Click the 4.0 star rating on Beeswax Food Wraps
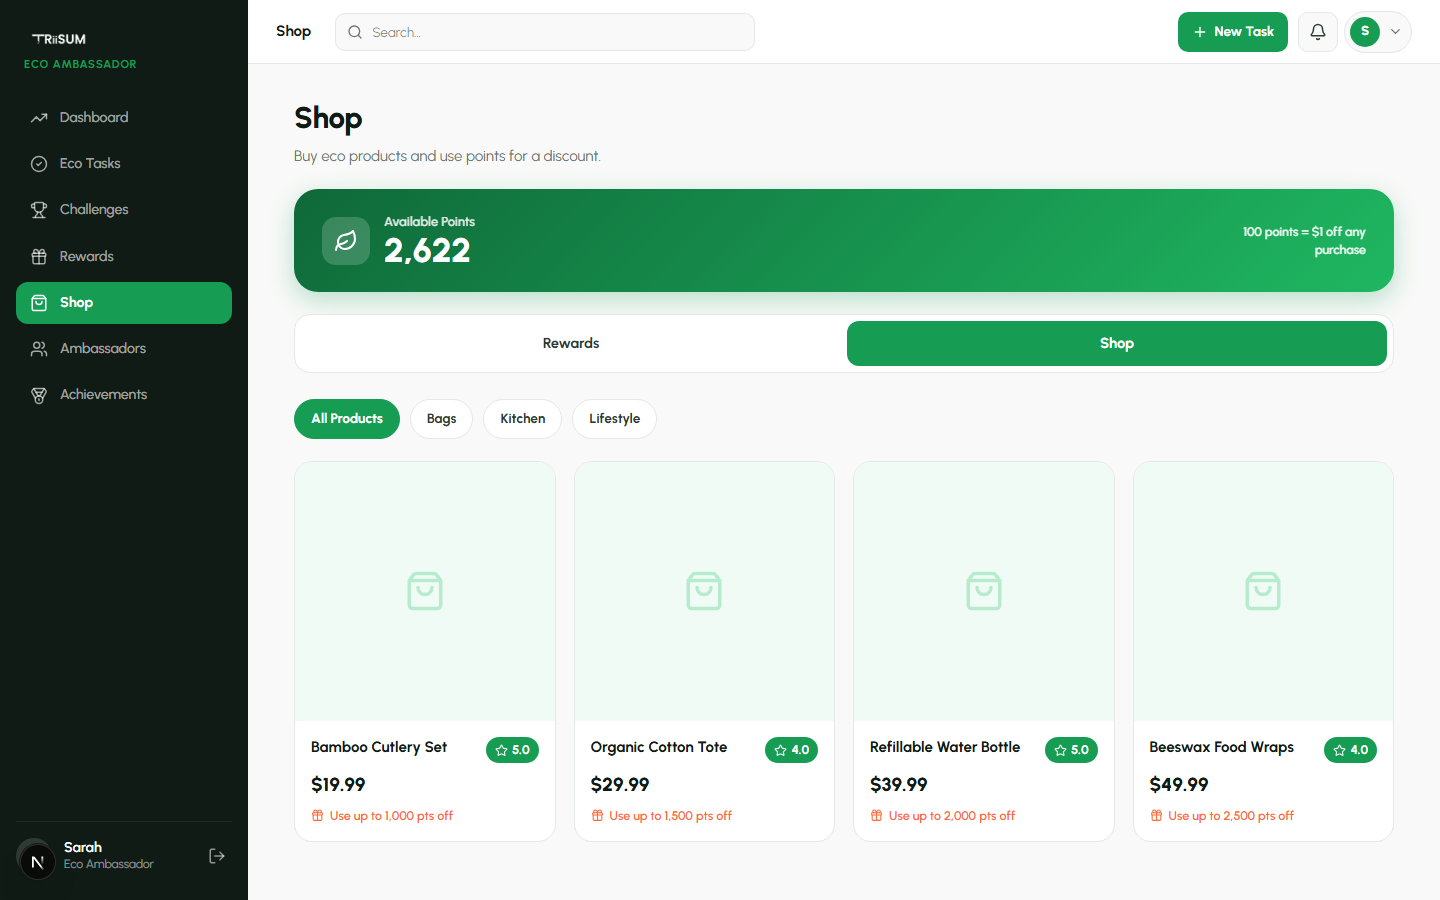This screenshot has height=900, width=1440. point(1350,750)
